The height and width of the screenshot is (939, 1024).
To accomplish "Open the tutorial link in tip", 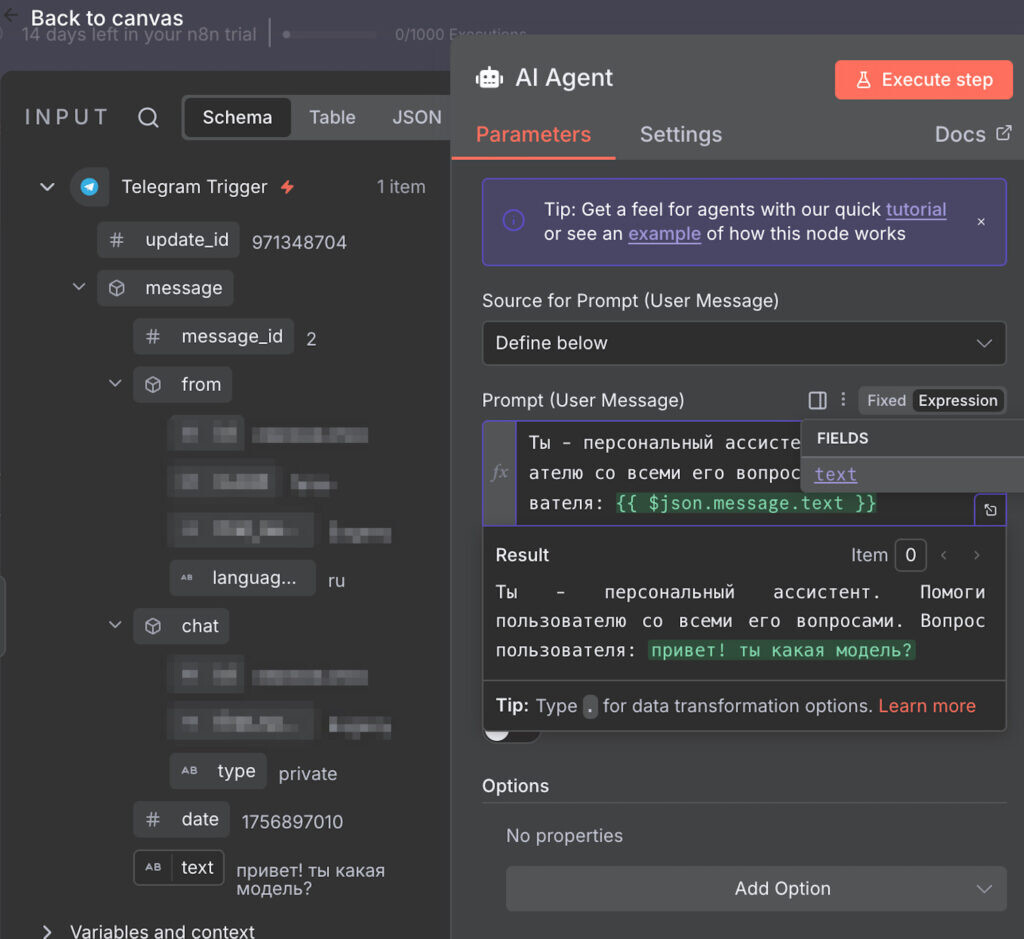I will pyautogui.click(x=915, y=210).
